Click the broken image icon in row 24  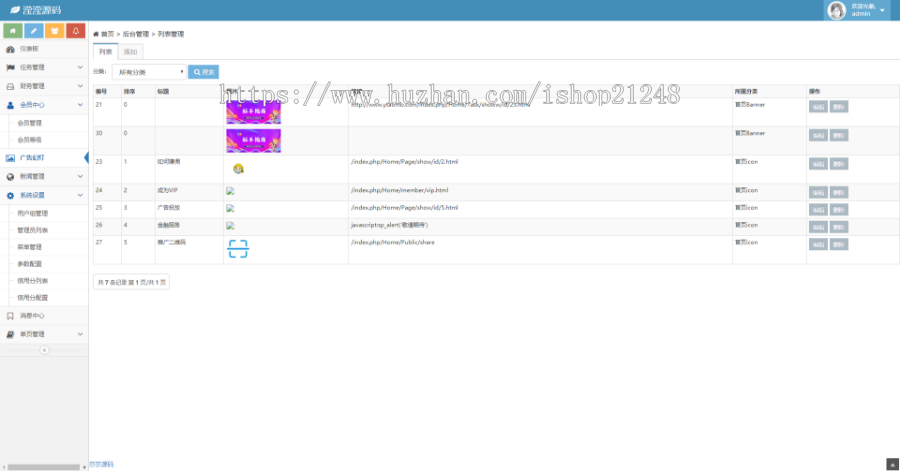230,191
